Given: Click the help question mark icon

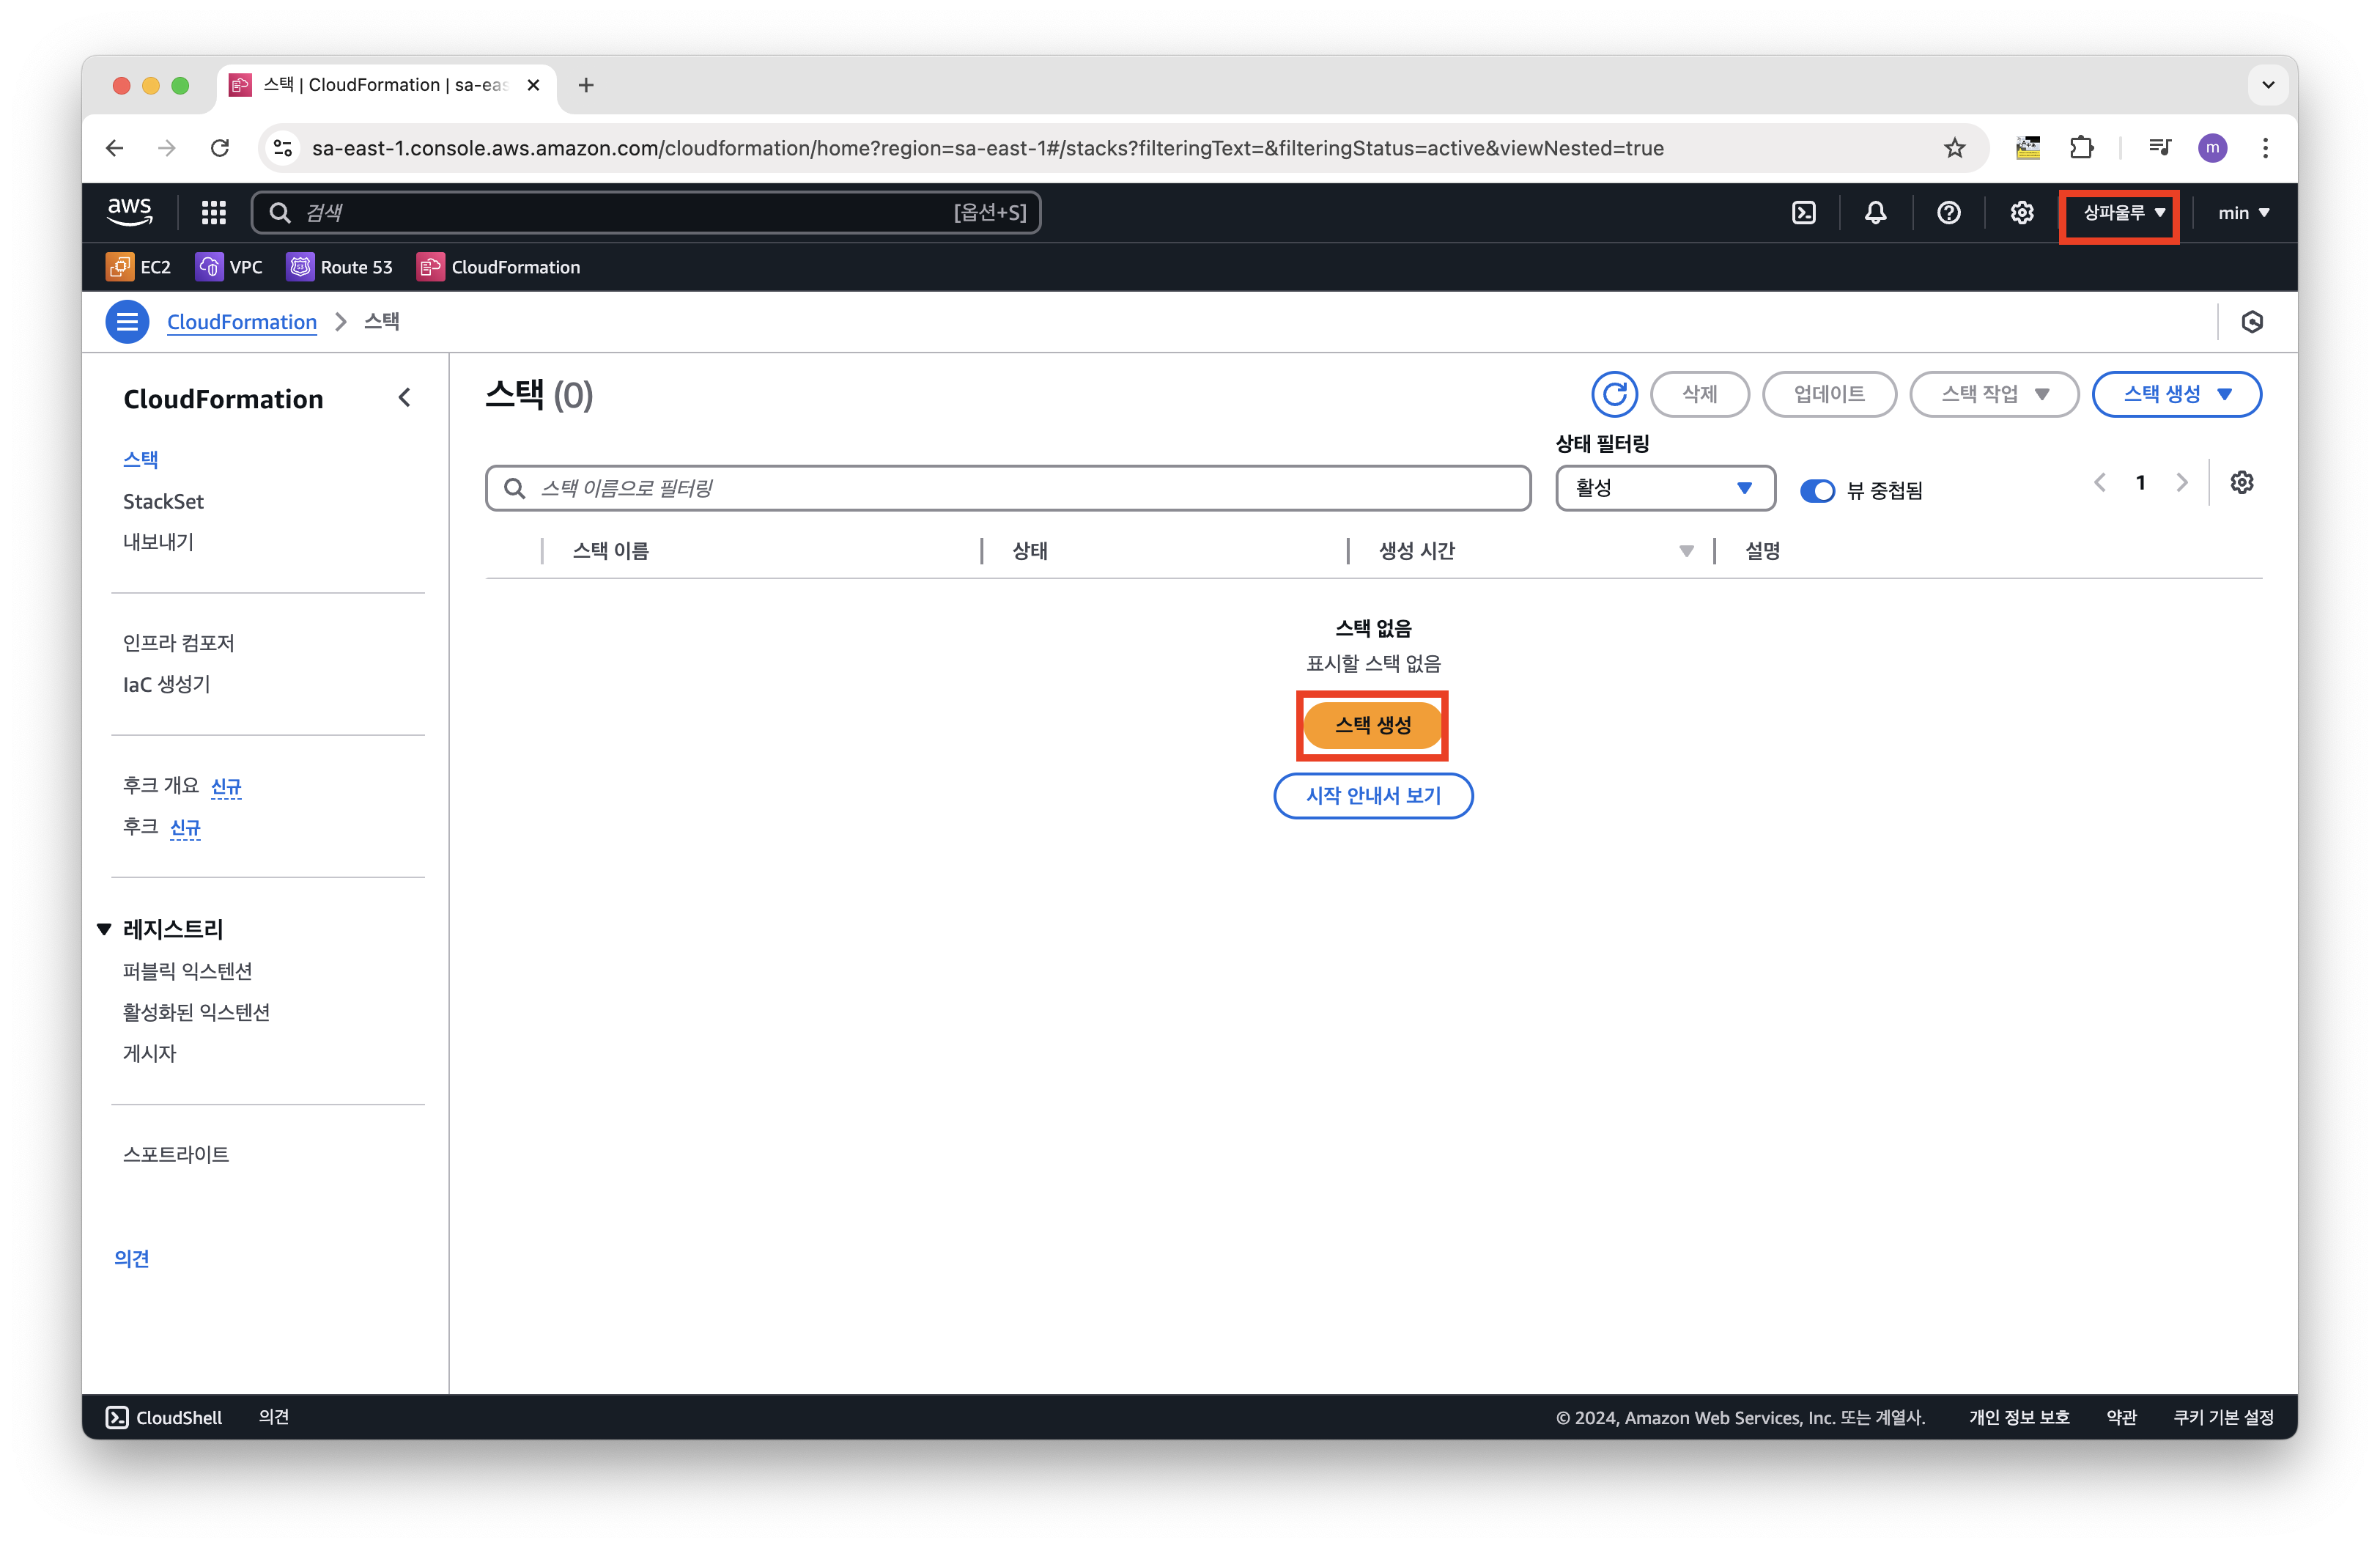Looking at the screenshot, I should [1948, 212].
